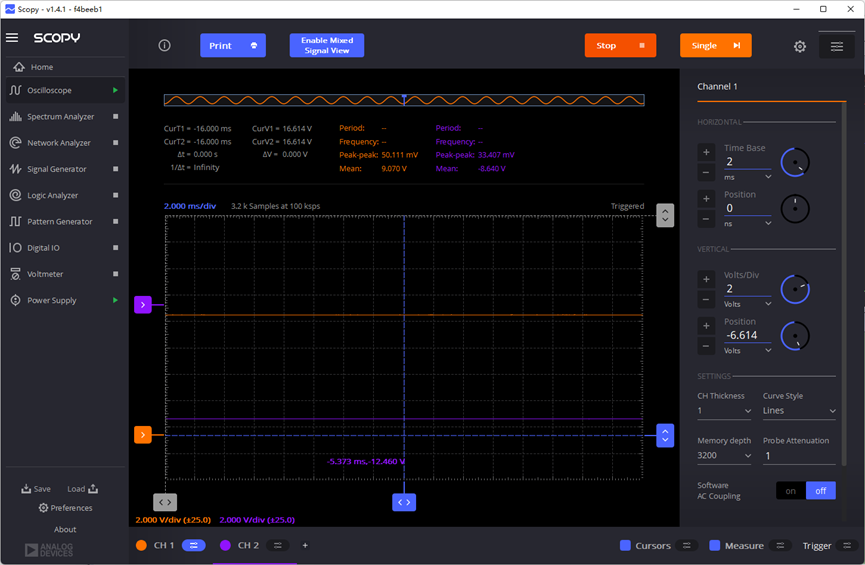
Task: Open the Curve Style dropdown
Action: click(799, 411)
